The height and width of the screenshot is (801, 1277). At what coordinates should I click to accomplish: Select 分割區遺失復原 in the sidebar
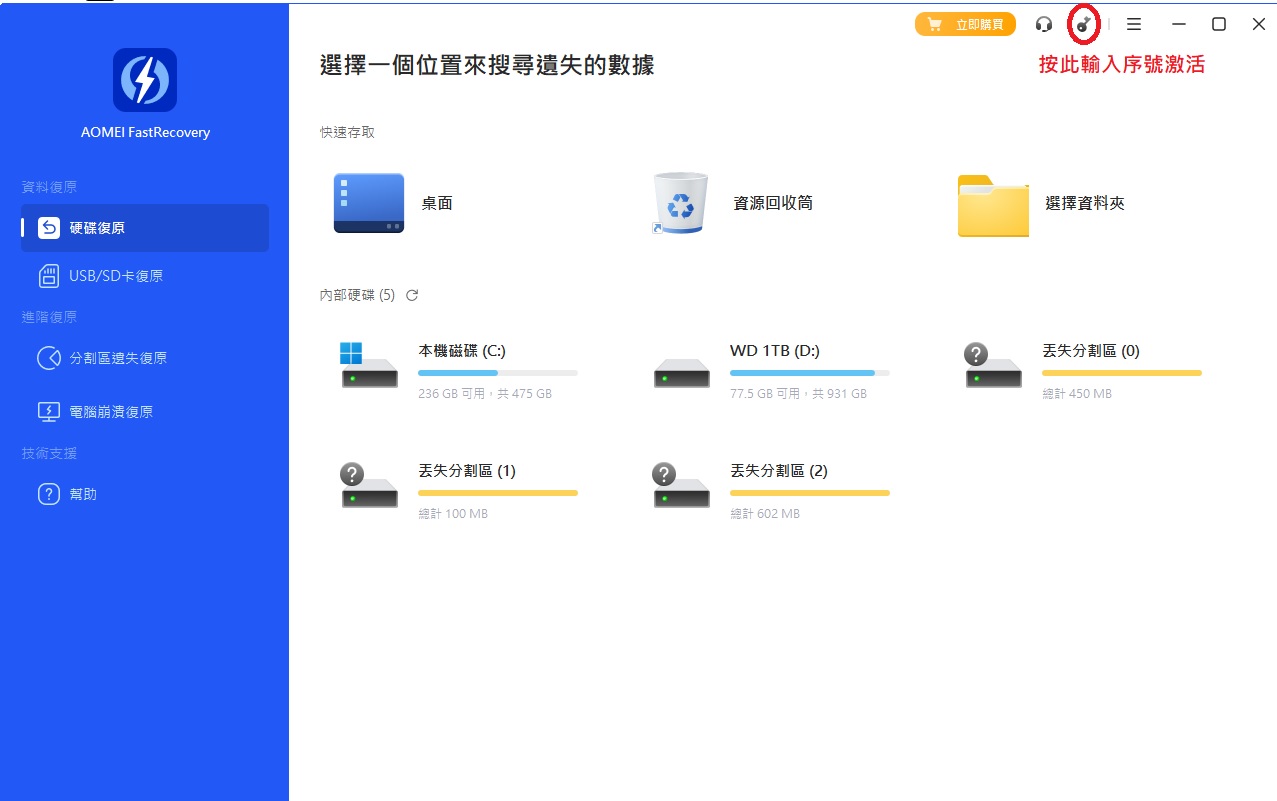point(49,358)
